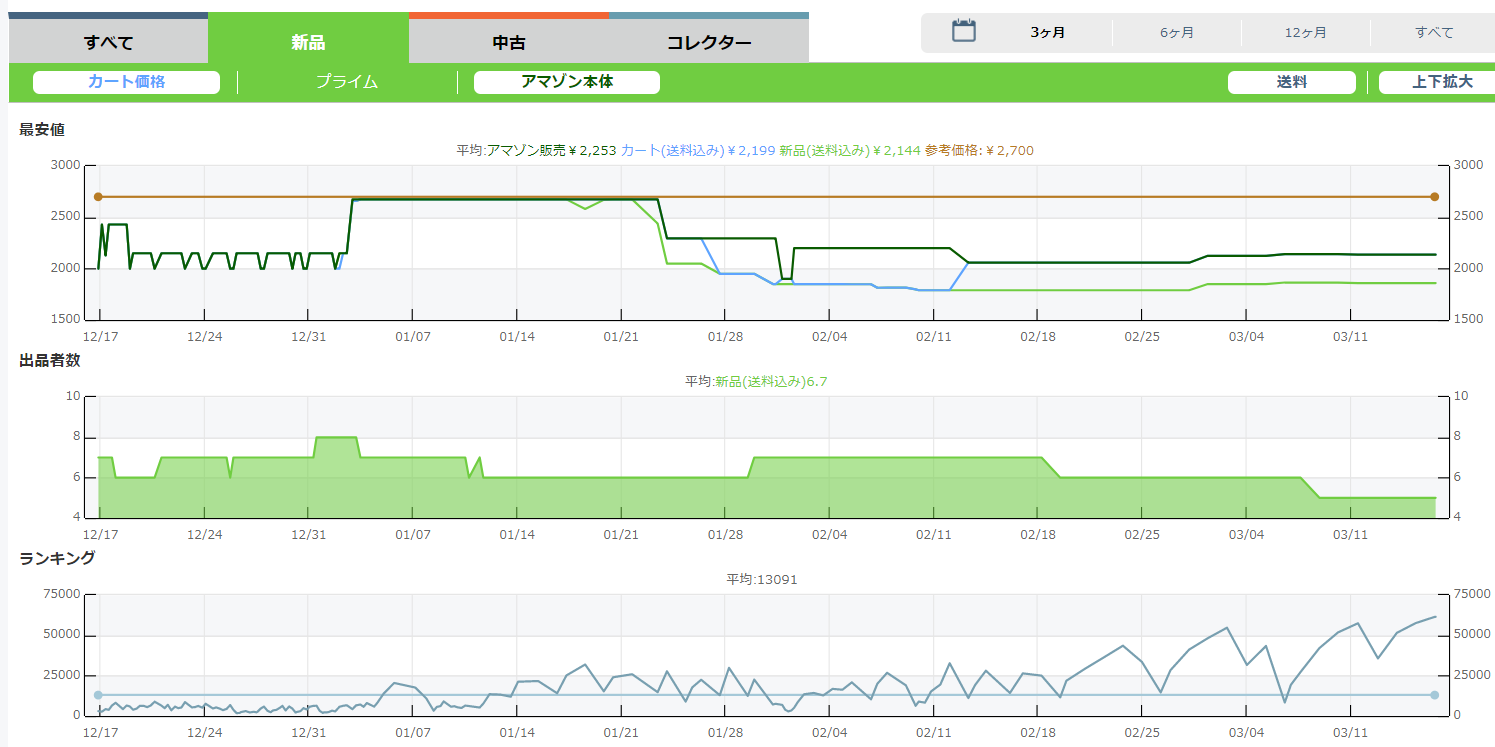Set date range to 6ヶ月

pyautogui.click(x=1176, y=33)
